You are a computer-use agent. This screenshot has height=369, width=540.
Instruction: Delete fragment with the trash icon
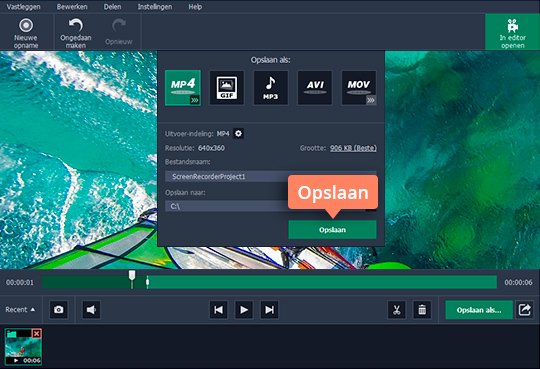(422, 310)
